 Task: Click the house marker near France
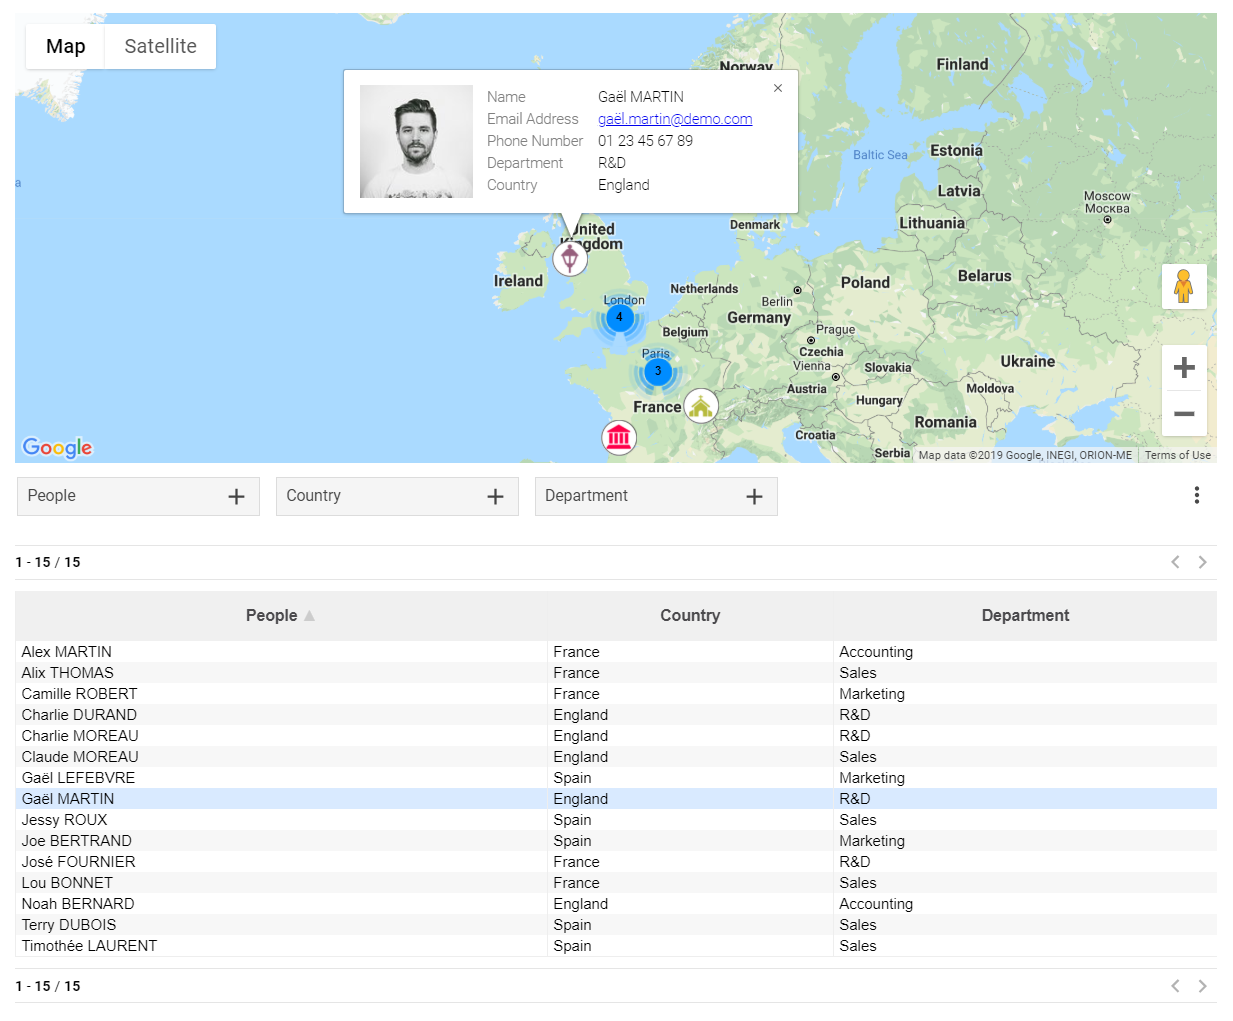pyautogui.click(x=701, y=406)
